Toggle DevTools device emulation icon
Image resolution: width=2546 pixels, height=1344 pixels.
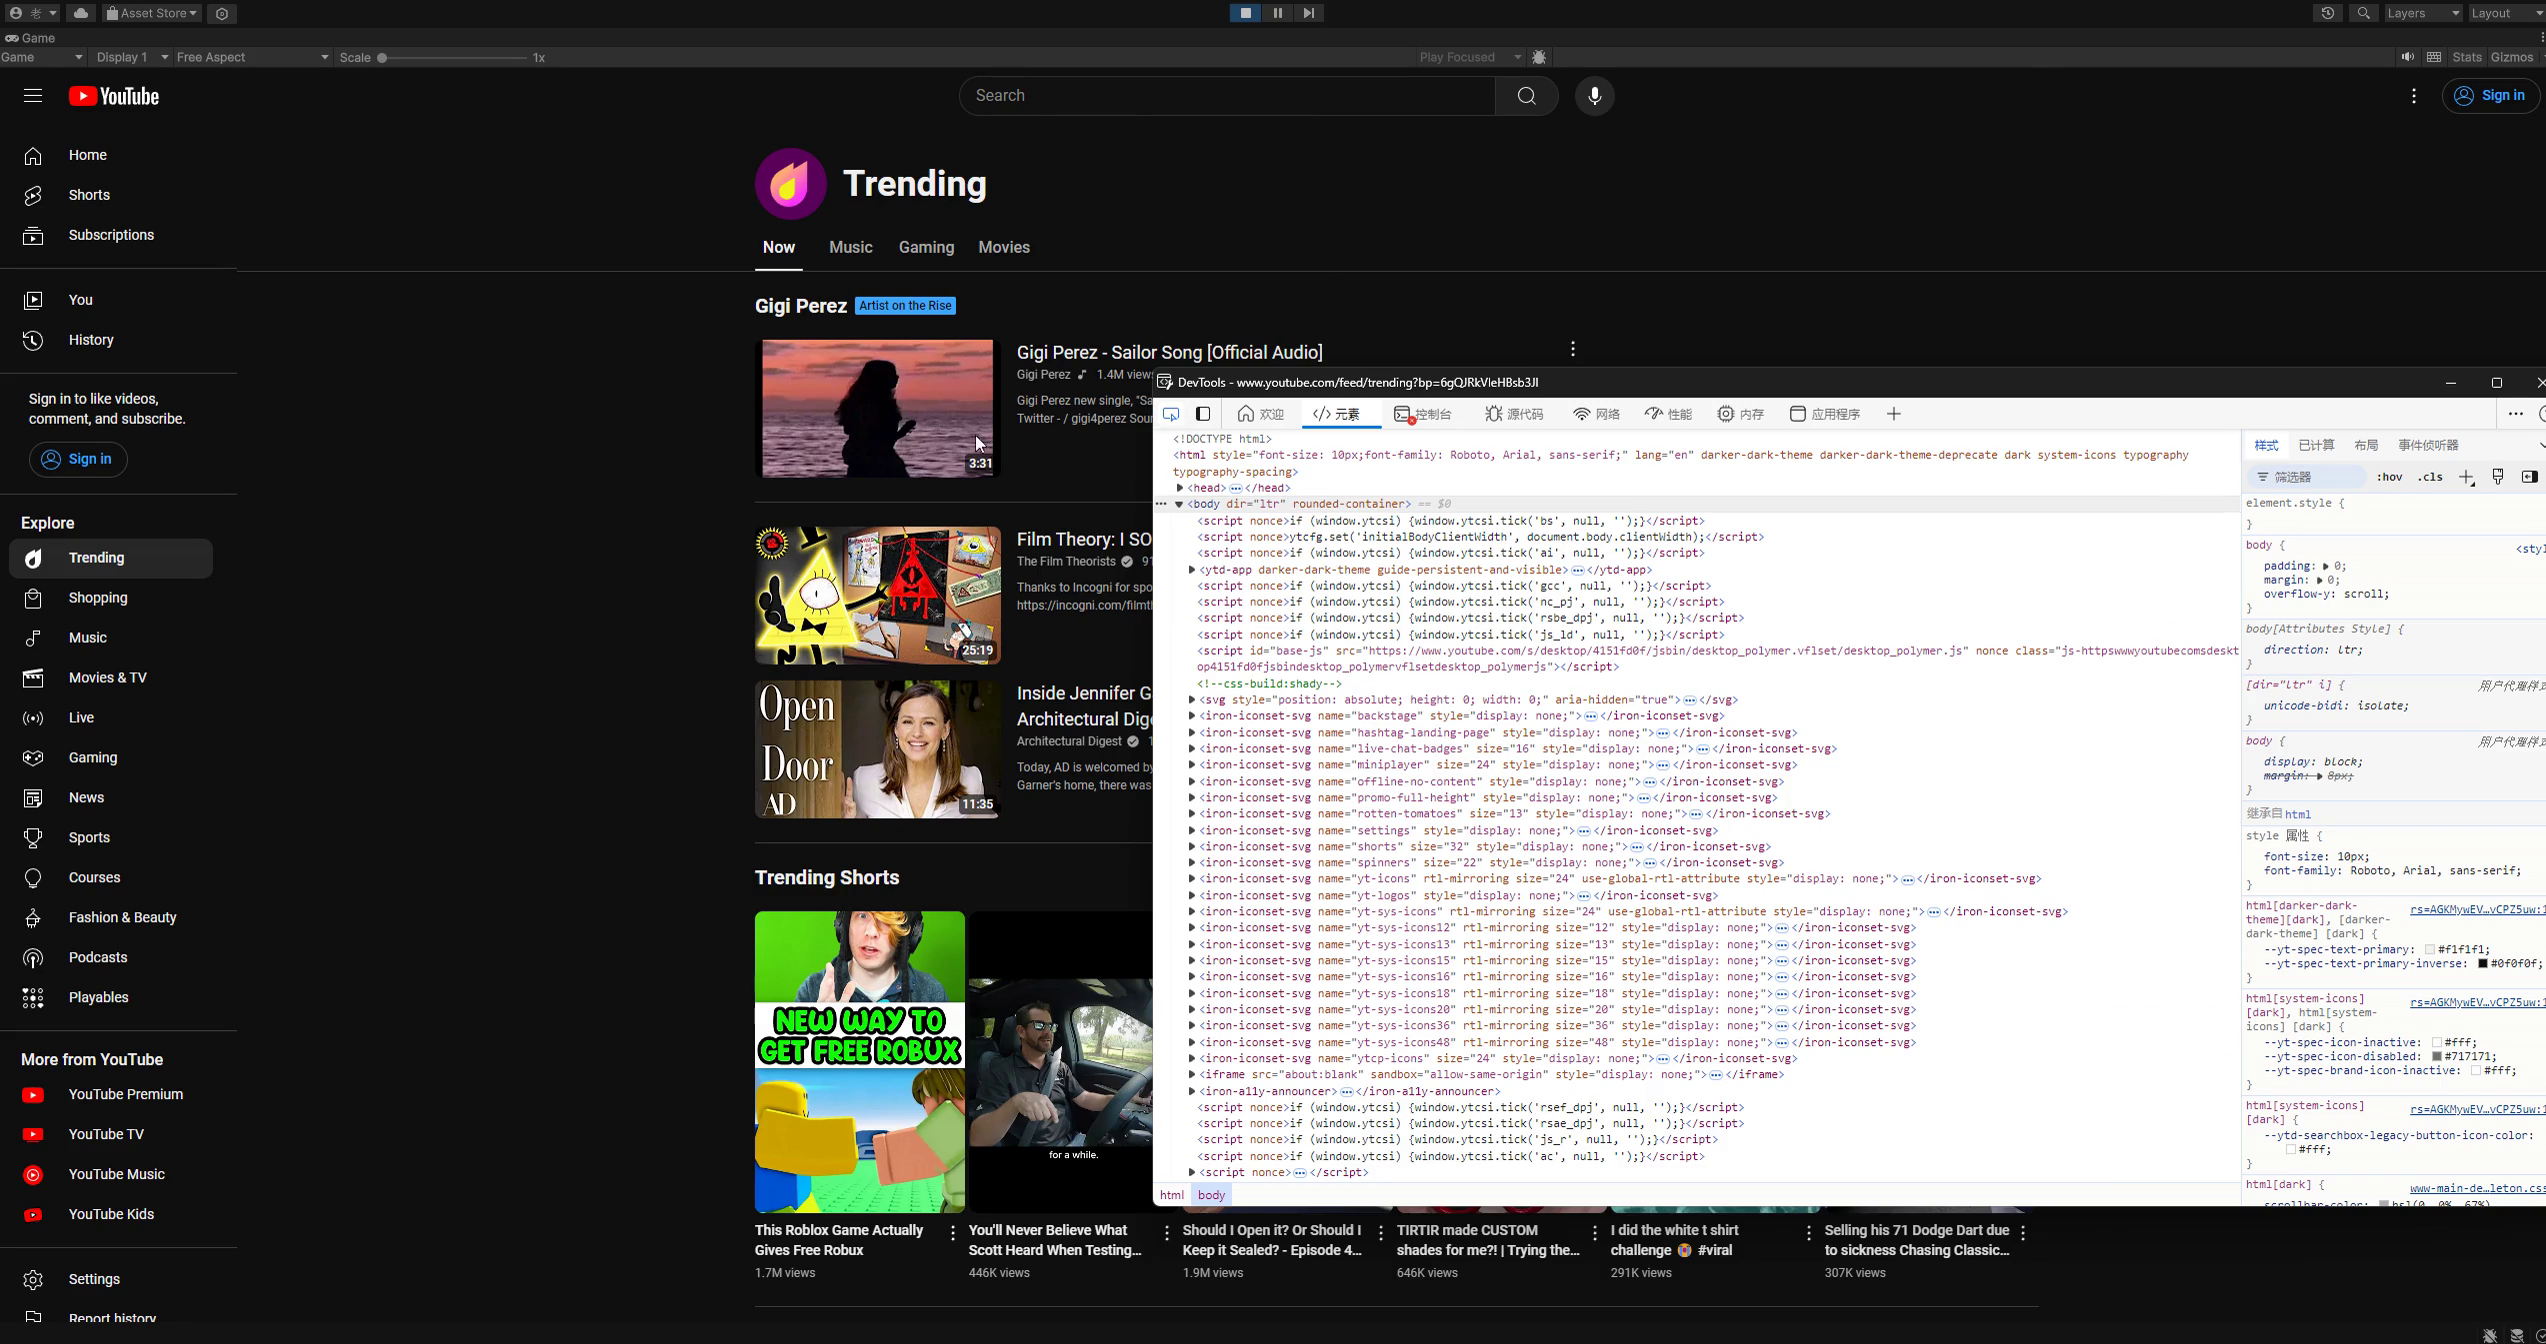(1204, 414)
